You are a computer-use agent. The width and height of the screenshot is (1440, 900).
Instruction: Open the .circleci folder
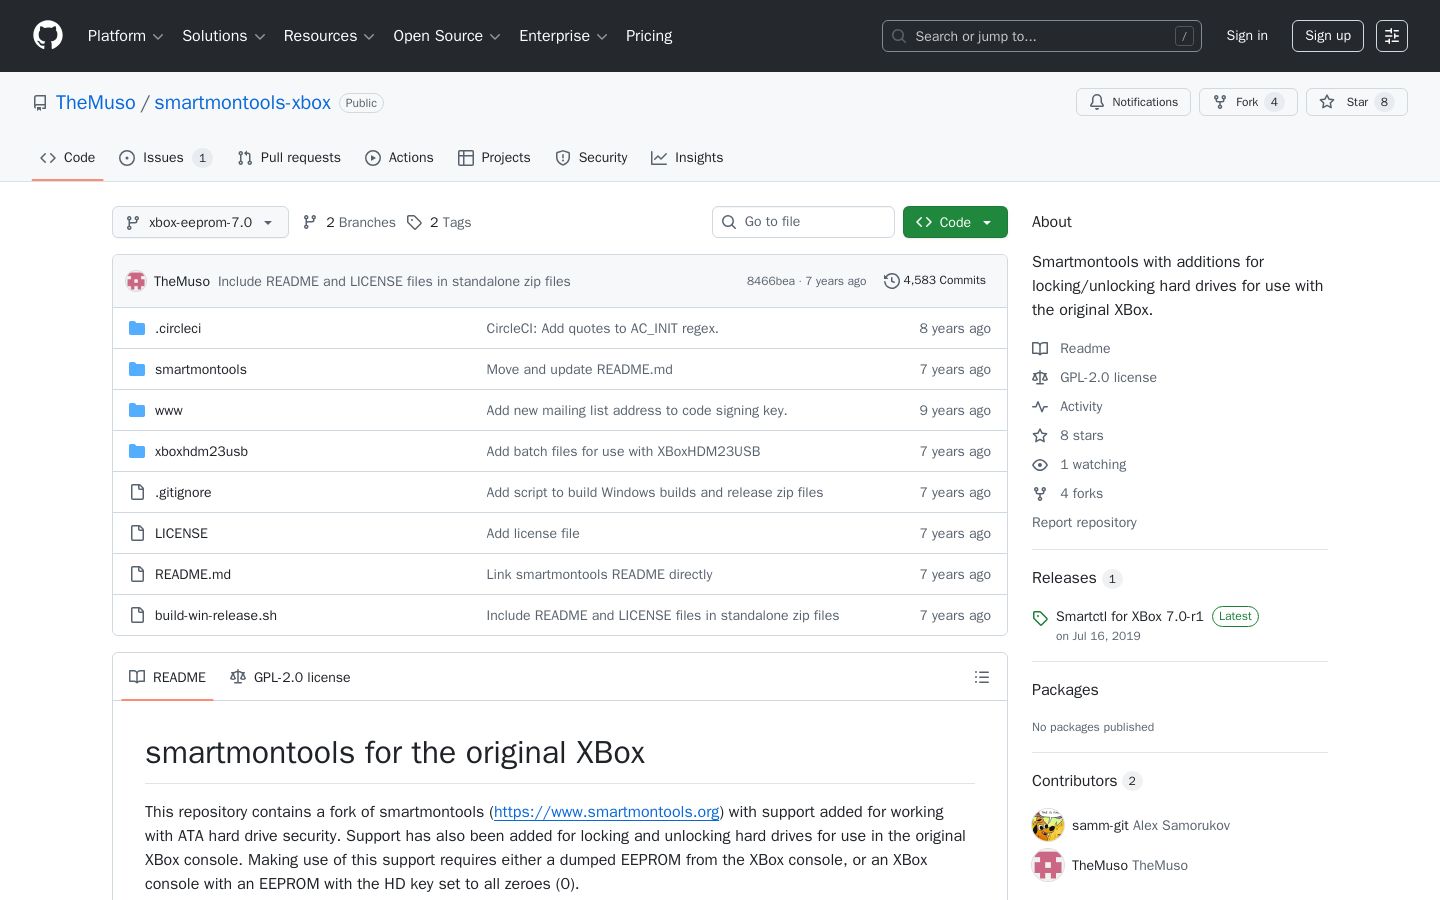pos(178,328)
